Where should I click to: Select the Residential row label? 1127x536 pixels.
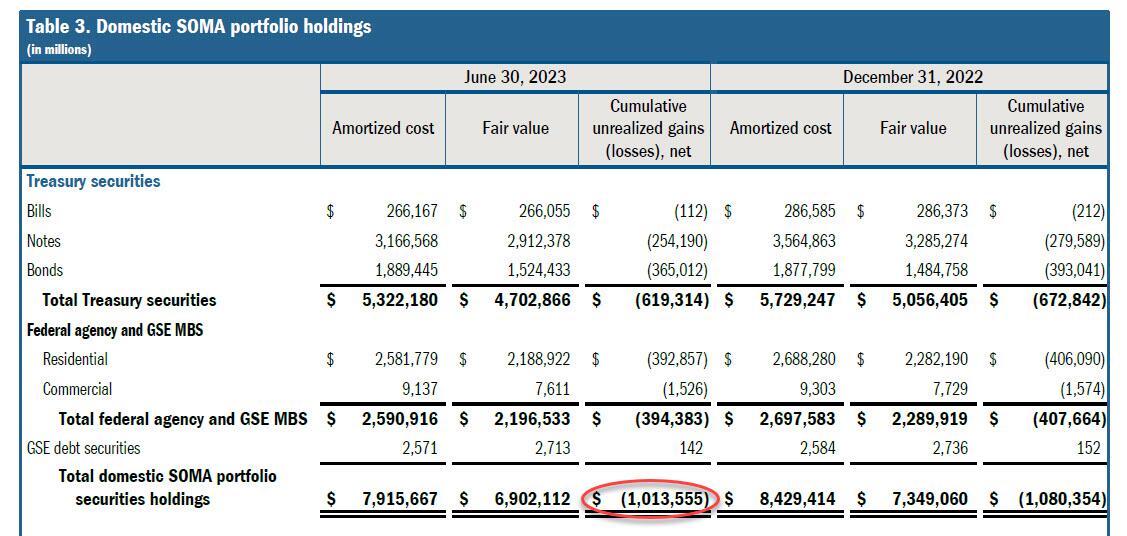[75, 359]
